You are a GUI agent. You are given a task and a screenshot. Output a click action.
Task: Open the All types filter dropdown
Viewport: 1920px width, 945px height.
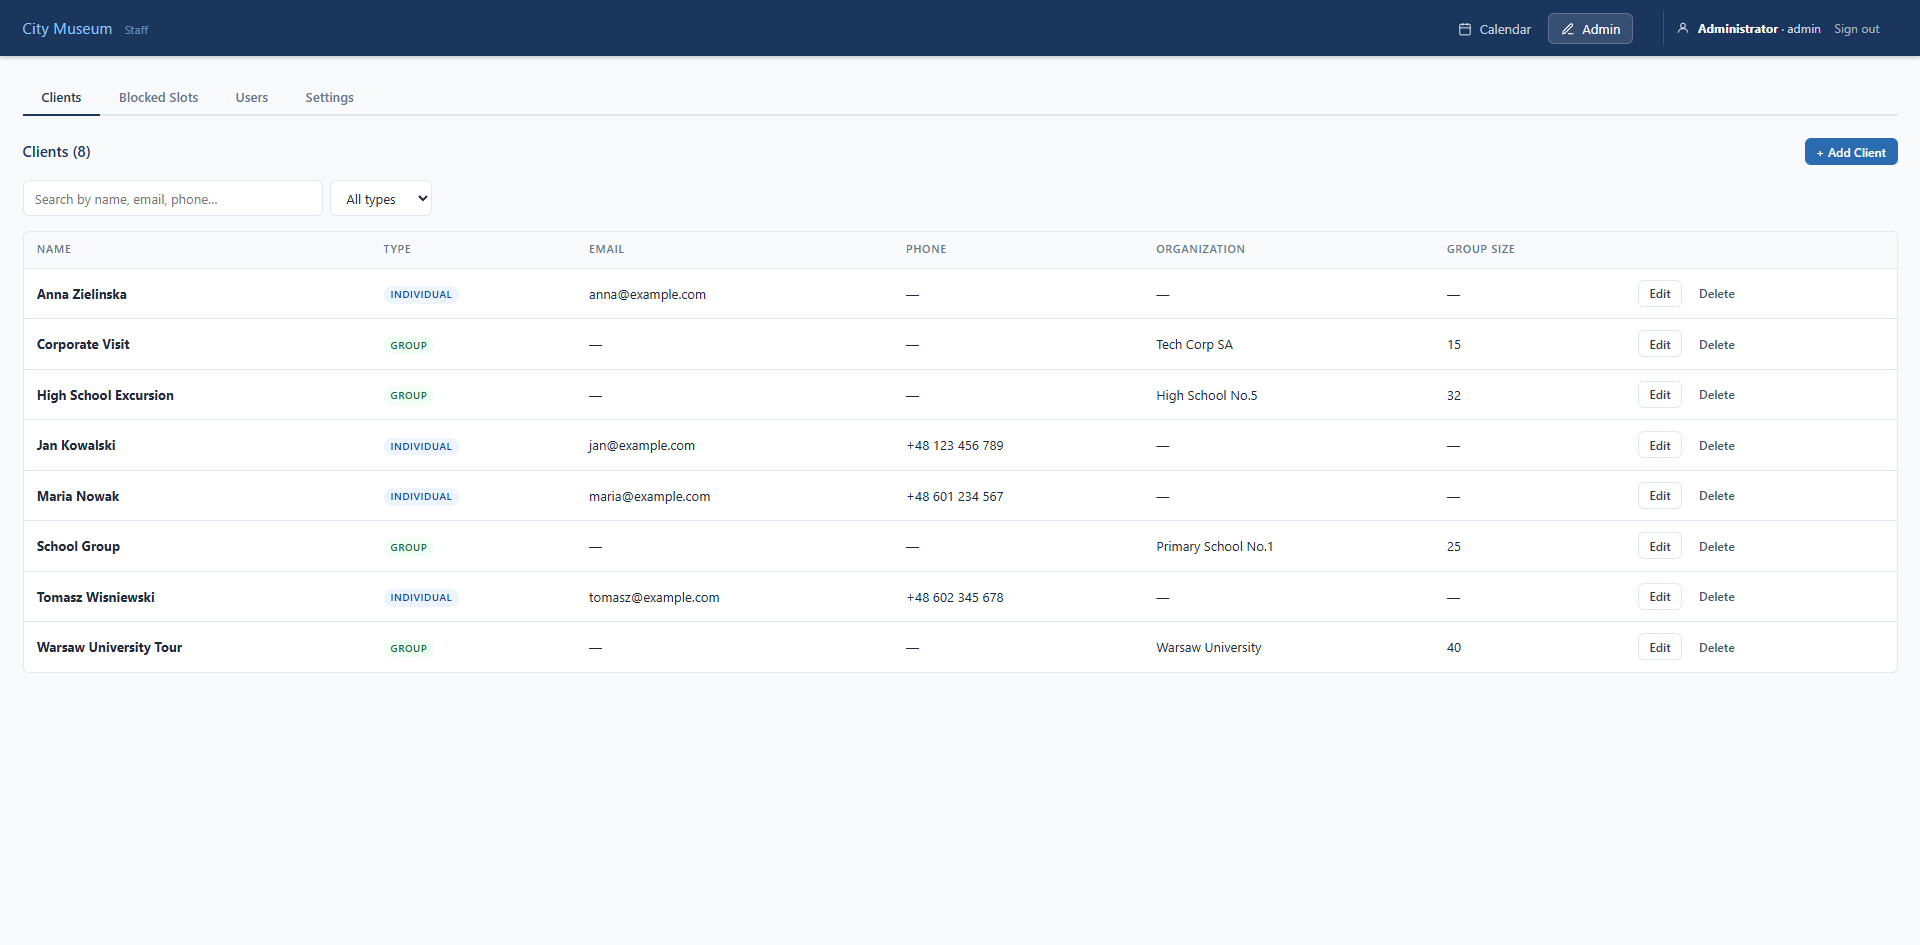tap(381, 198)
